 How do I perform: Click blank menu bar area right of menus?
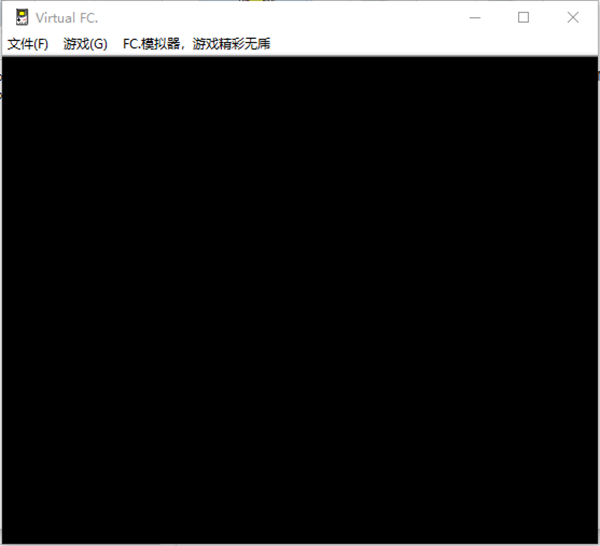coord(430,44)
